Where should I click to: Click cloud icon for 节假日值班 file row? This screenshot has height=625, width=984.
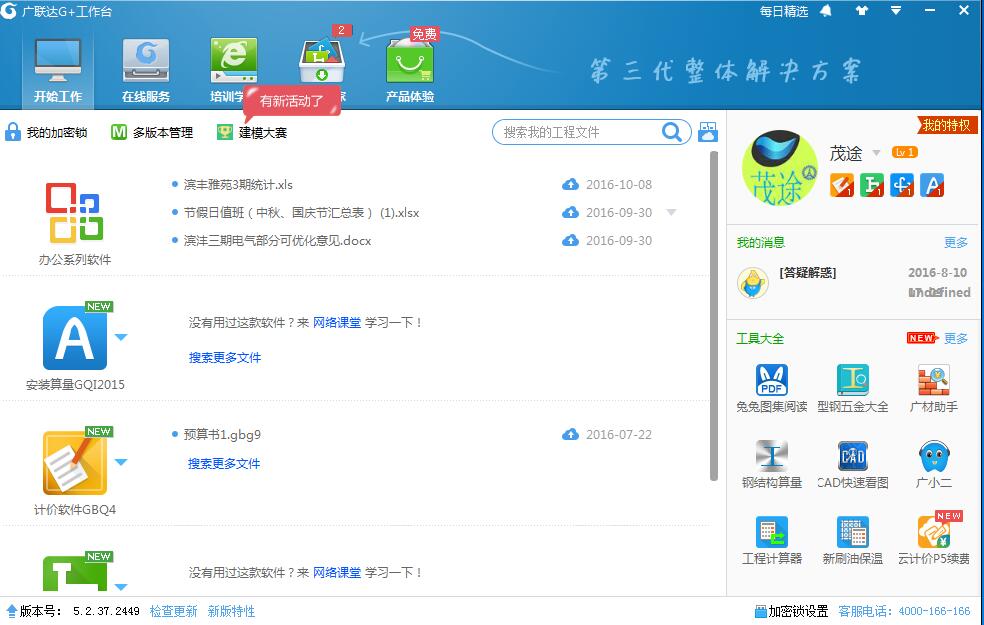570,213
